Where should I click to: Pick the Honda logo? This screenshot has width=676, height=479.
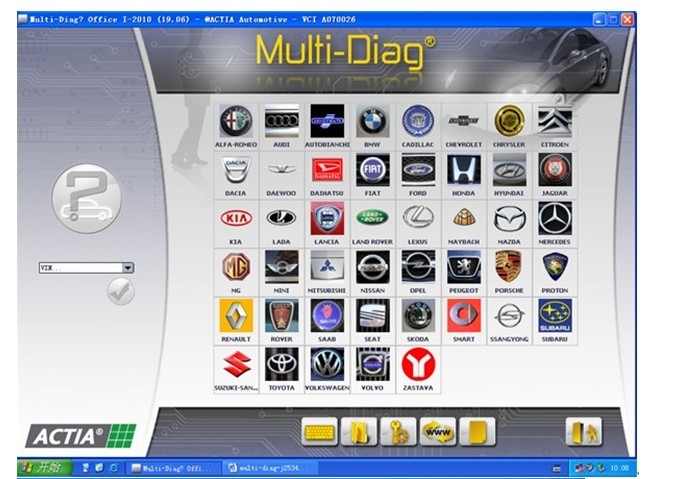pyautogui.click(x=464, y=170)
